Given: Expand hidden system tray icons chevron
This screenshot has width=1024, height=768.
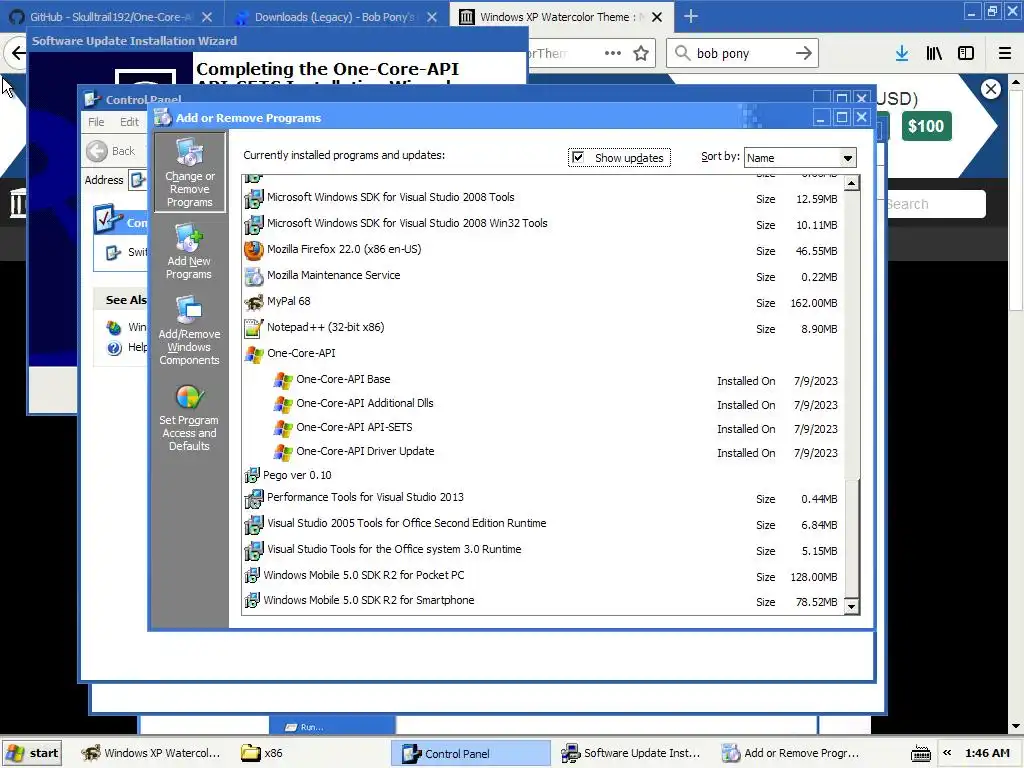Looking at the screenshot, I should pyautogui.click(x=947, y=753).
